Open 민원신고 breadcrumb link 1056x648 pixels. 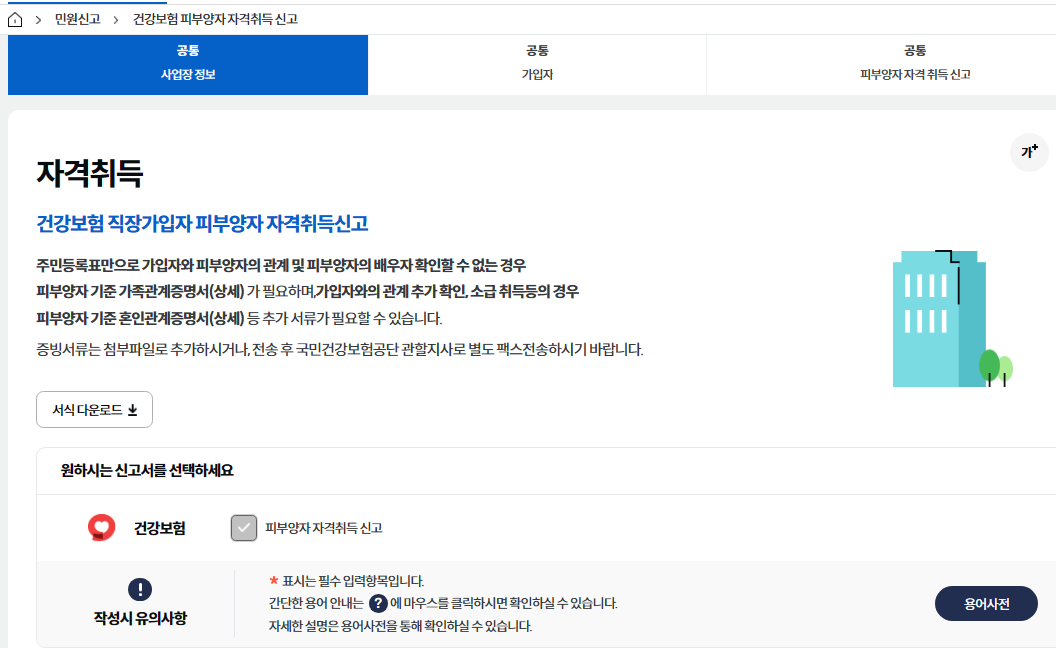(x=77, y=20)
